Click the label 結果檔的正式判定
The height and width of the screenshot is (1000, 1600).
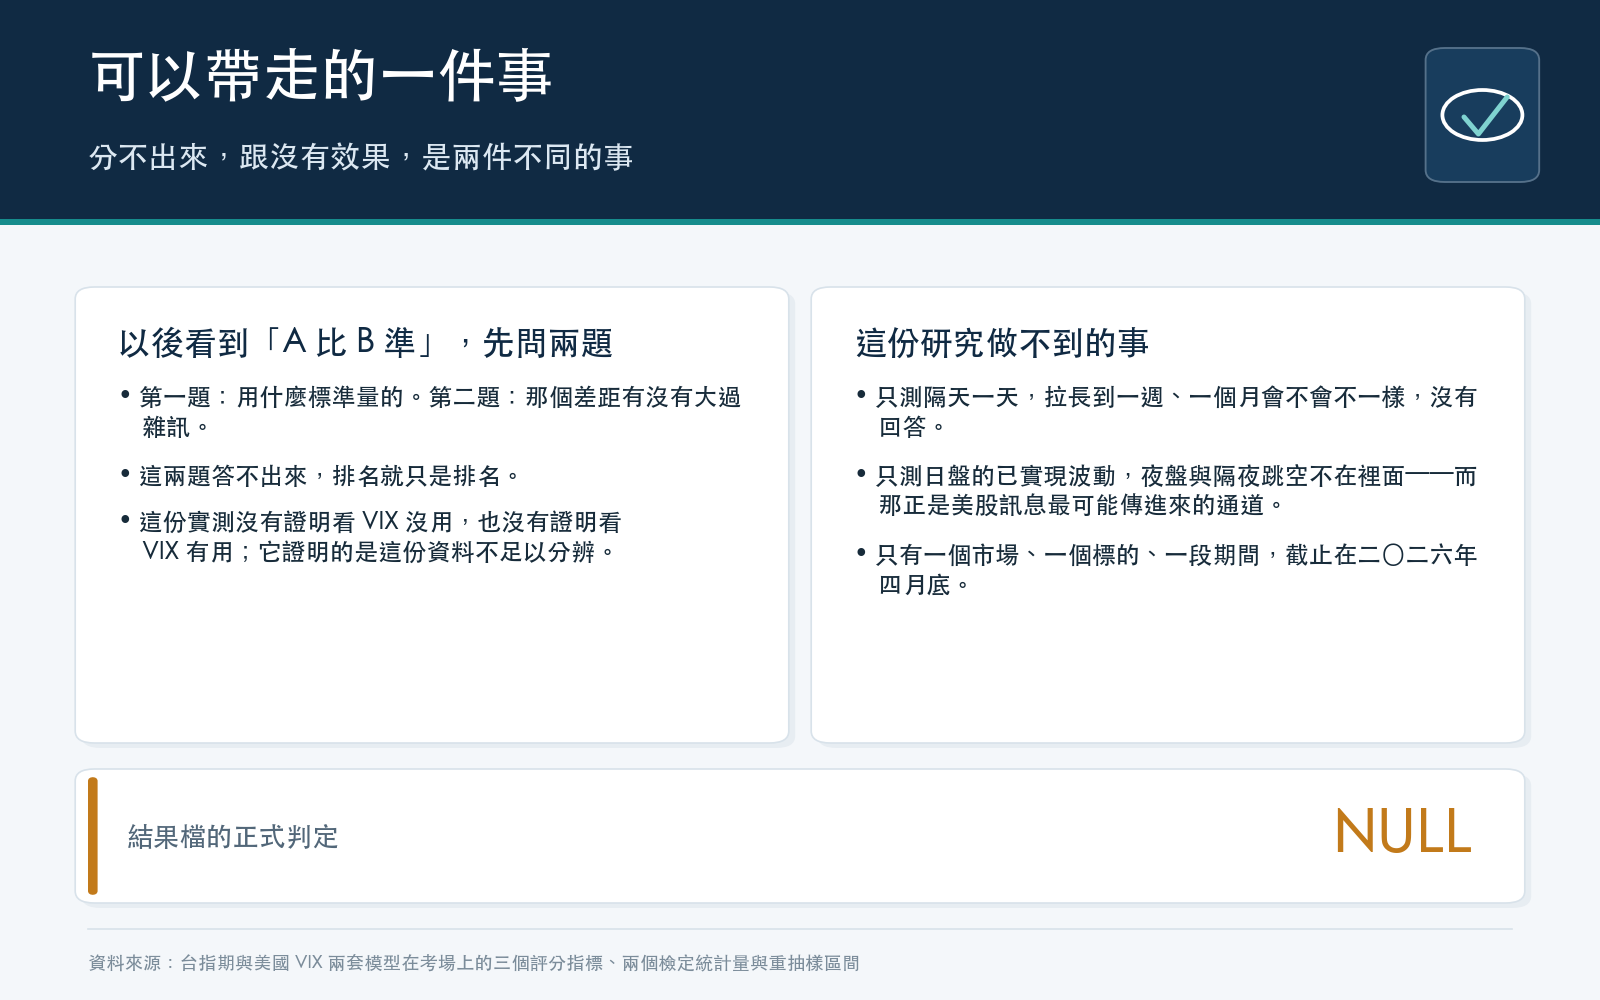click(x=233, y=837)
